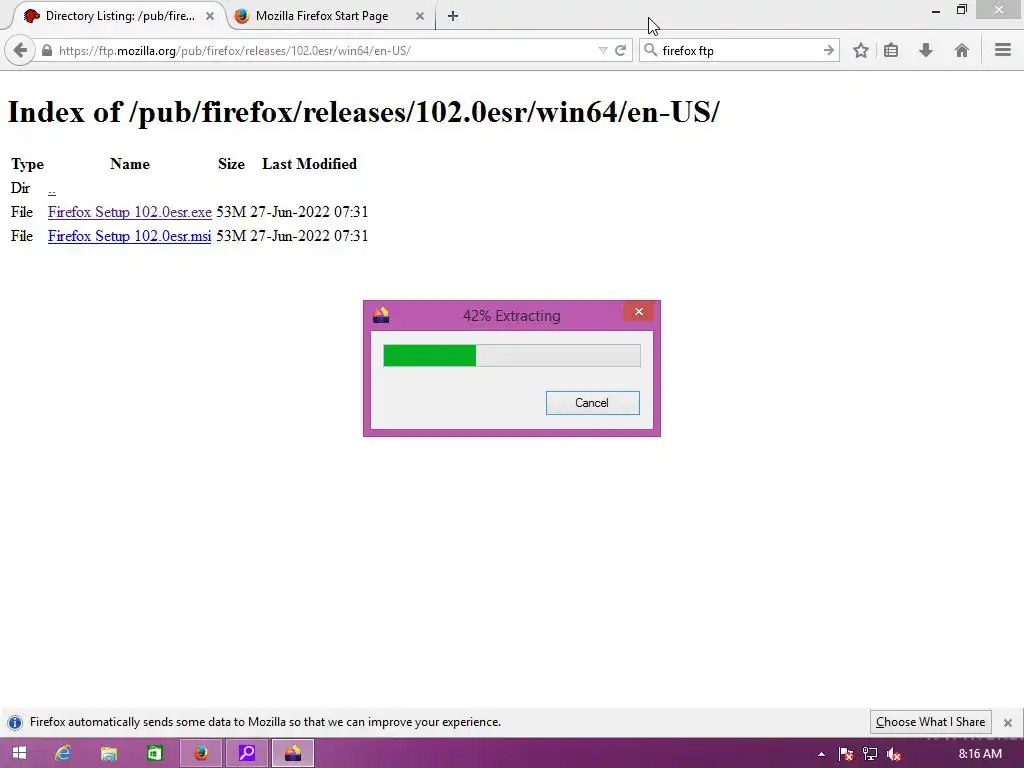This screenshot has height=768, width=1024.
Task: Open the URL history dropdown arrow
Action: (602, 50)
